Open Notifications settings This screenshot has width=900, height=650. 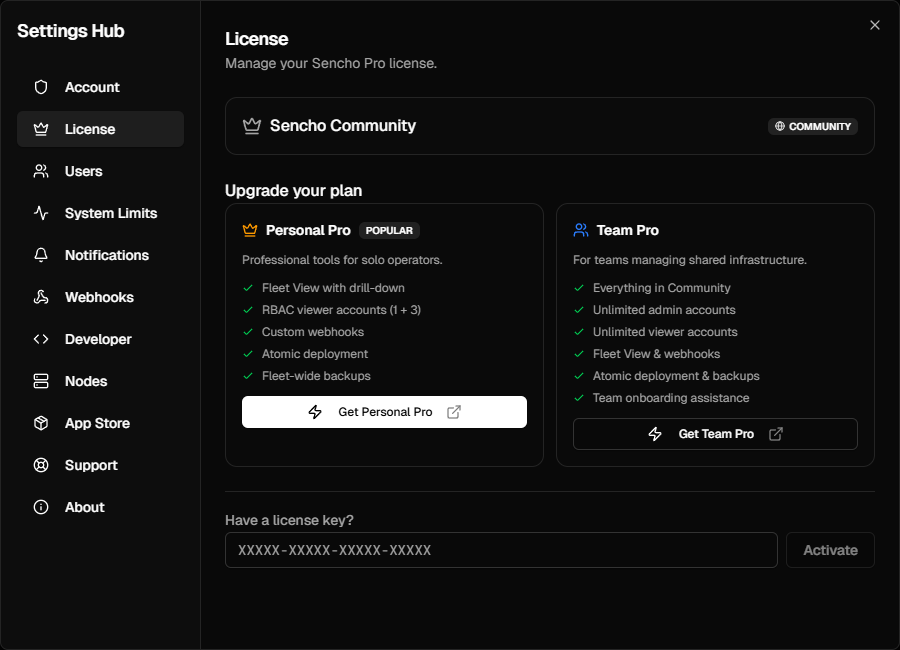100,254
